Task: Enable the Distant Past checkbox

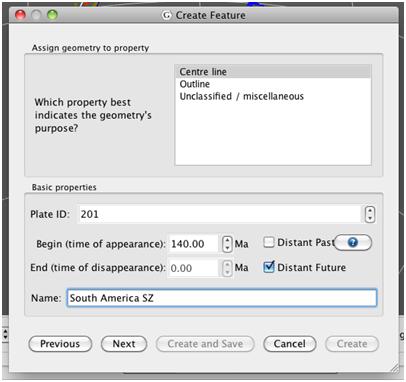Action: [x=269, y=242]
